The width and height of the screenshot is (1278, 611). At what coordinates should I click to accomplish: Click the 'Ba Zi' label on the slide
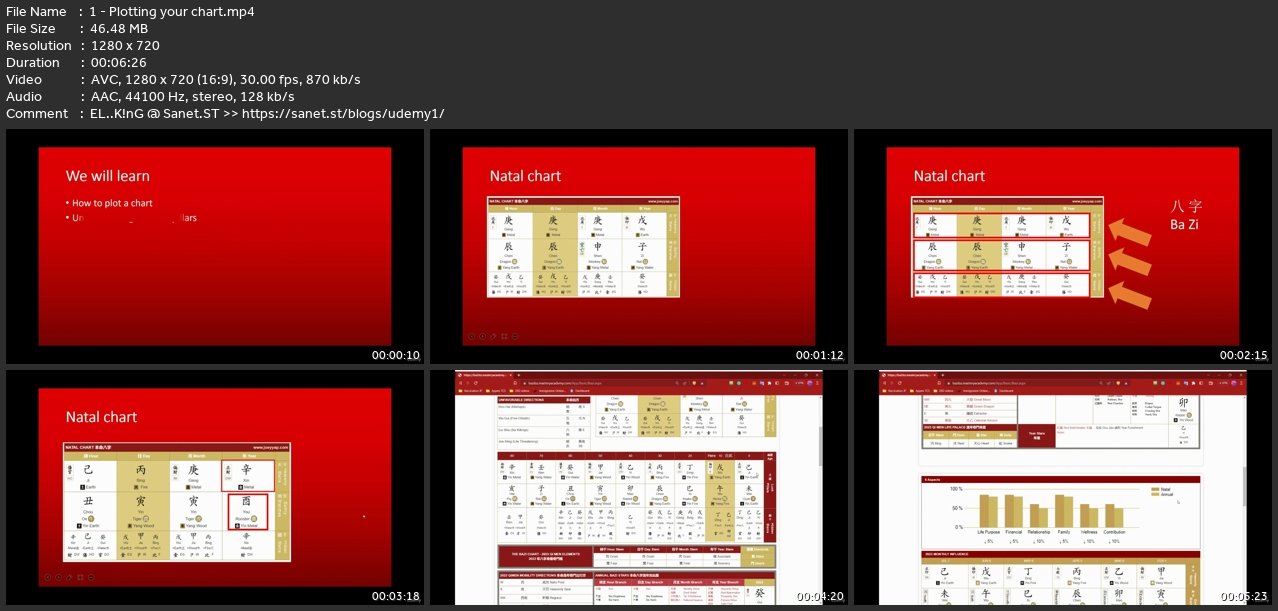pos(1184,225)
